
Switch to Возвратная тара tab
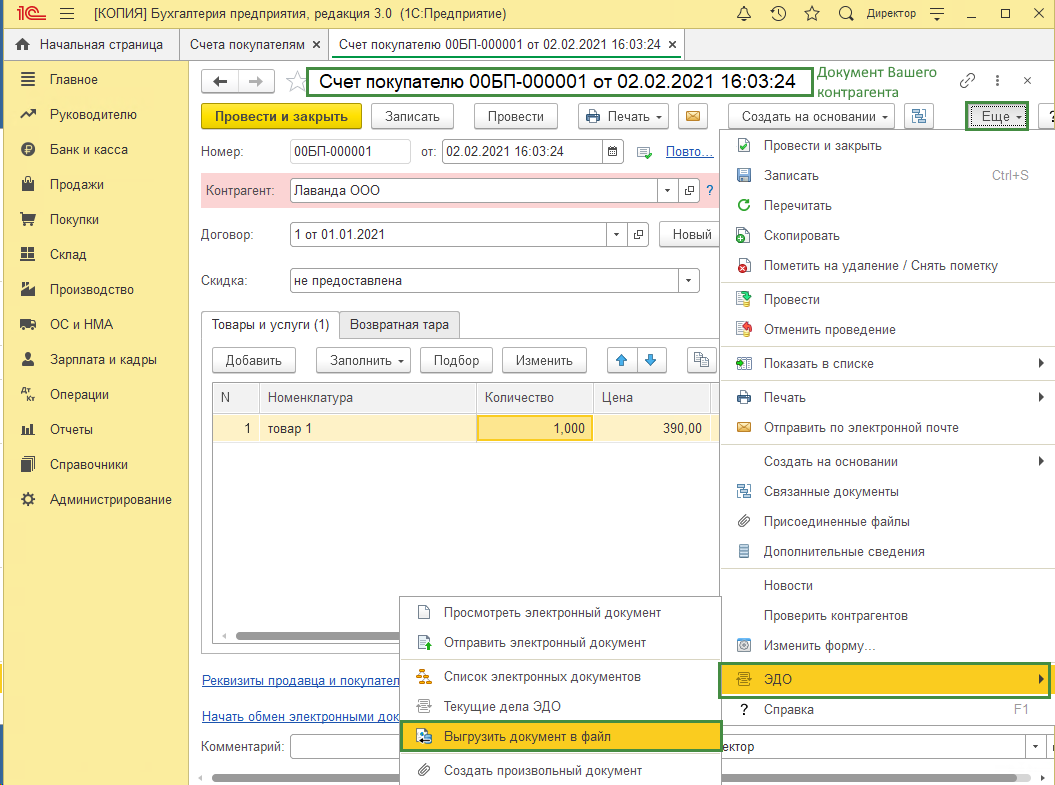[399, 325]
